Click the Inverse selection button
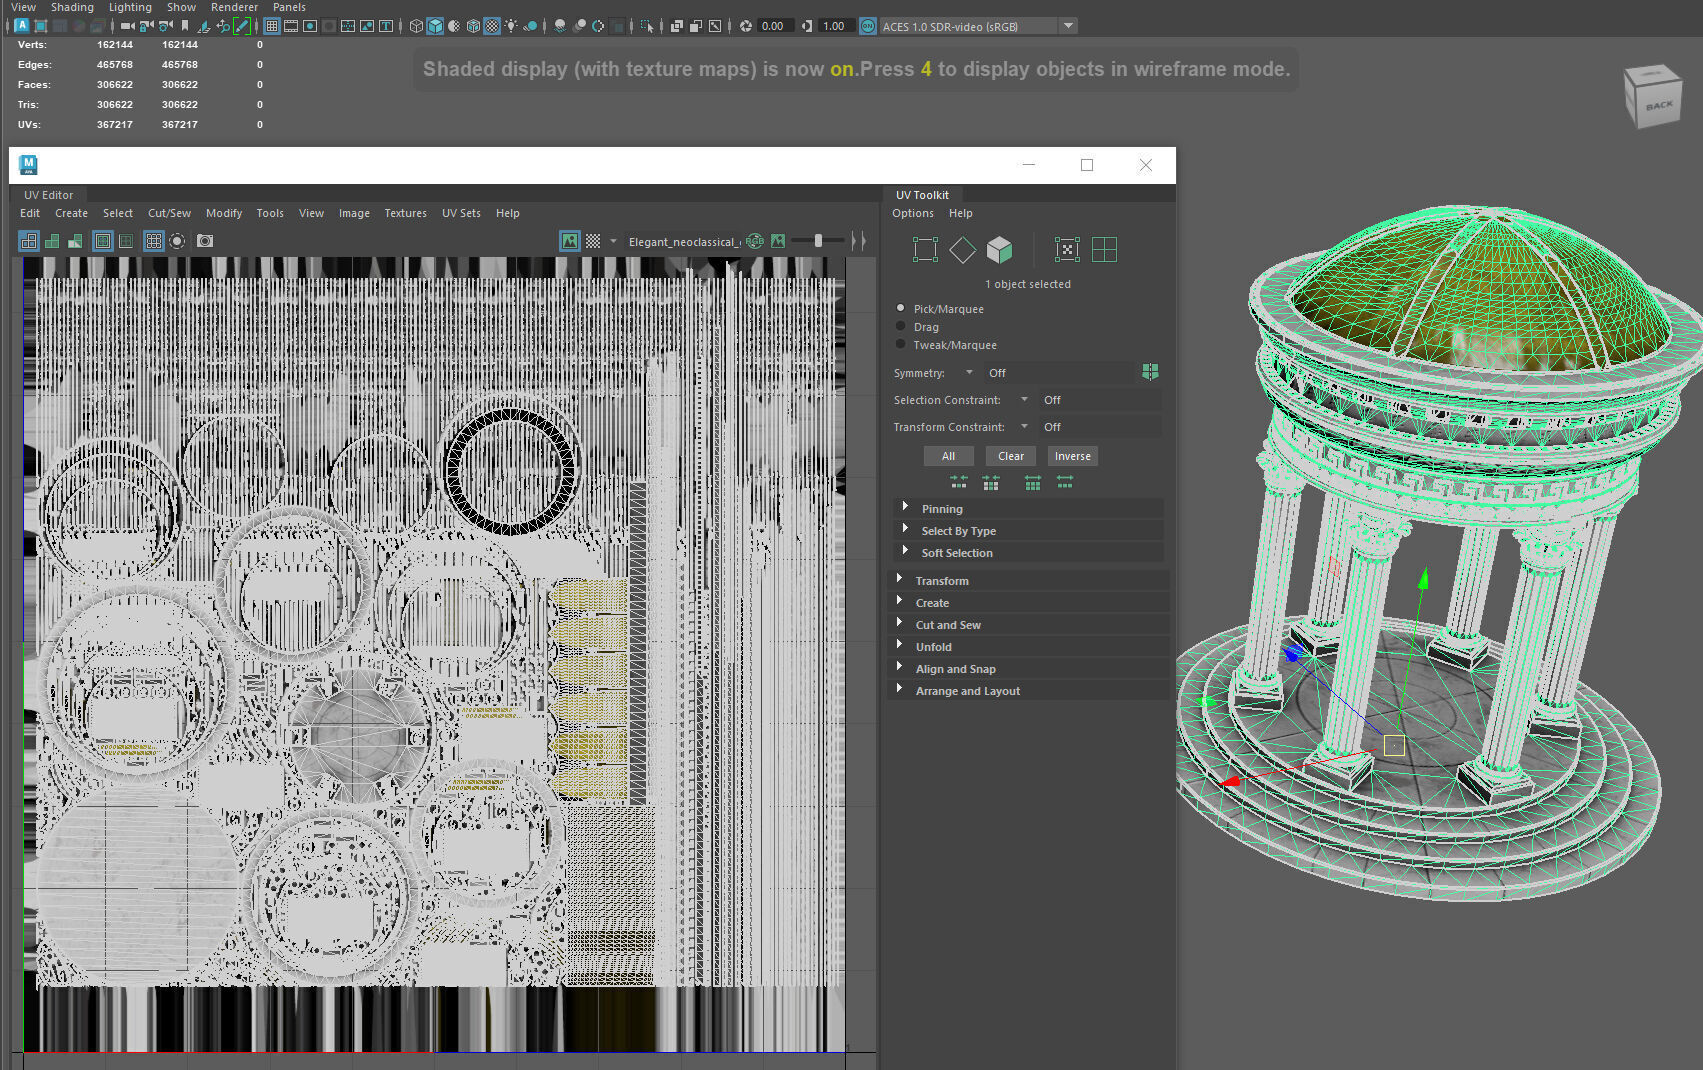Viewport: 1703px width, 1070px height. point(1073,456)
